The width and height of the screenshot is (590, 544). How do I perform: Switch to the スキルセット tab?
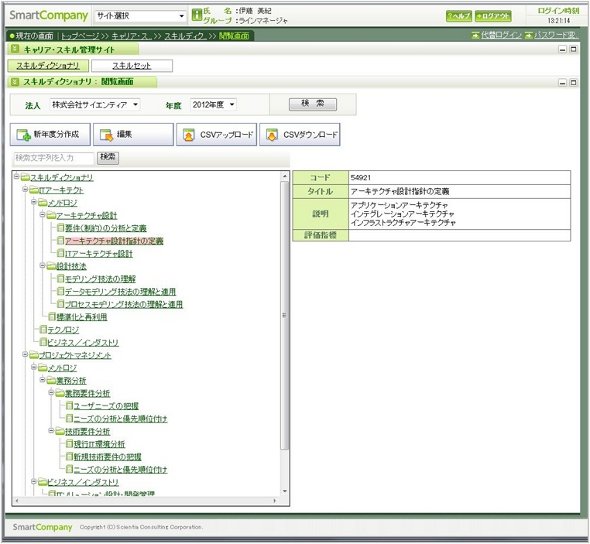coord(132,66)
